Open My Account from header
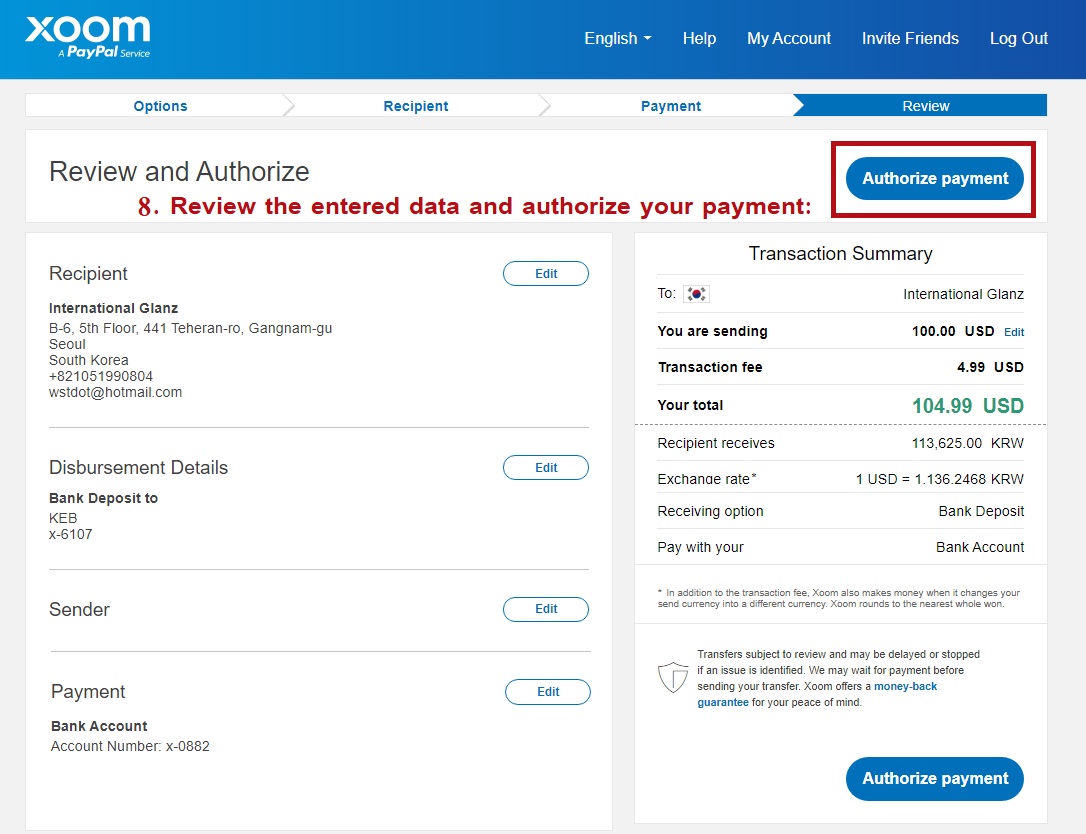Viewport: 1086px width, 834px height. [788, 39]
